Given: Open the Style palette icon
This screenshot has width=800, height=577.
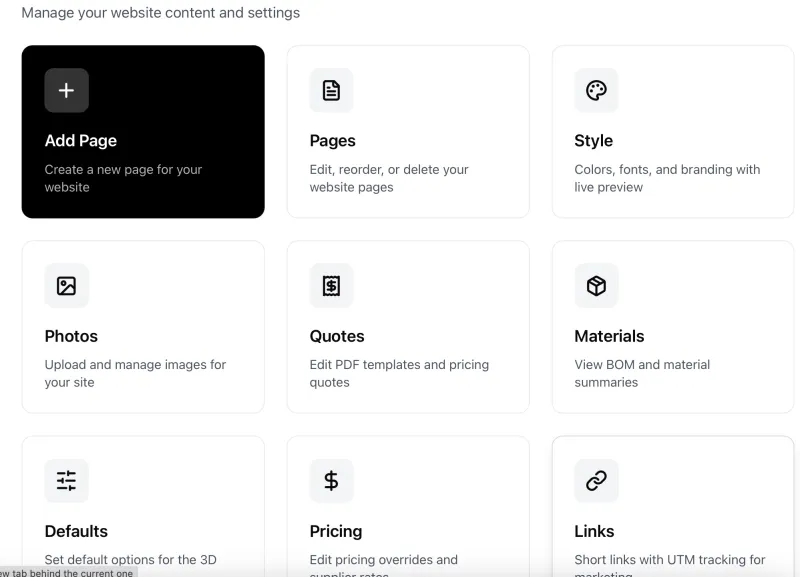Looking at the screenshot, I should point(595,90).
